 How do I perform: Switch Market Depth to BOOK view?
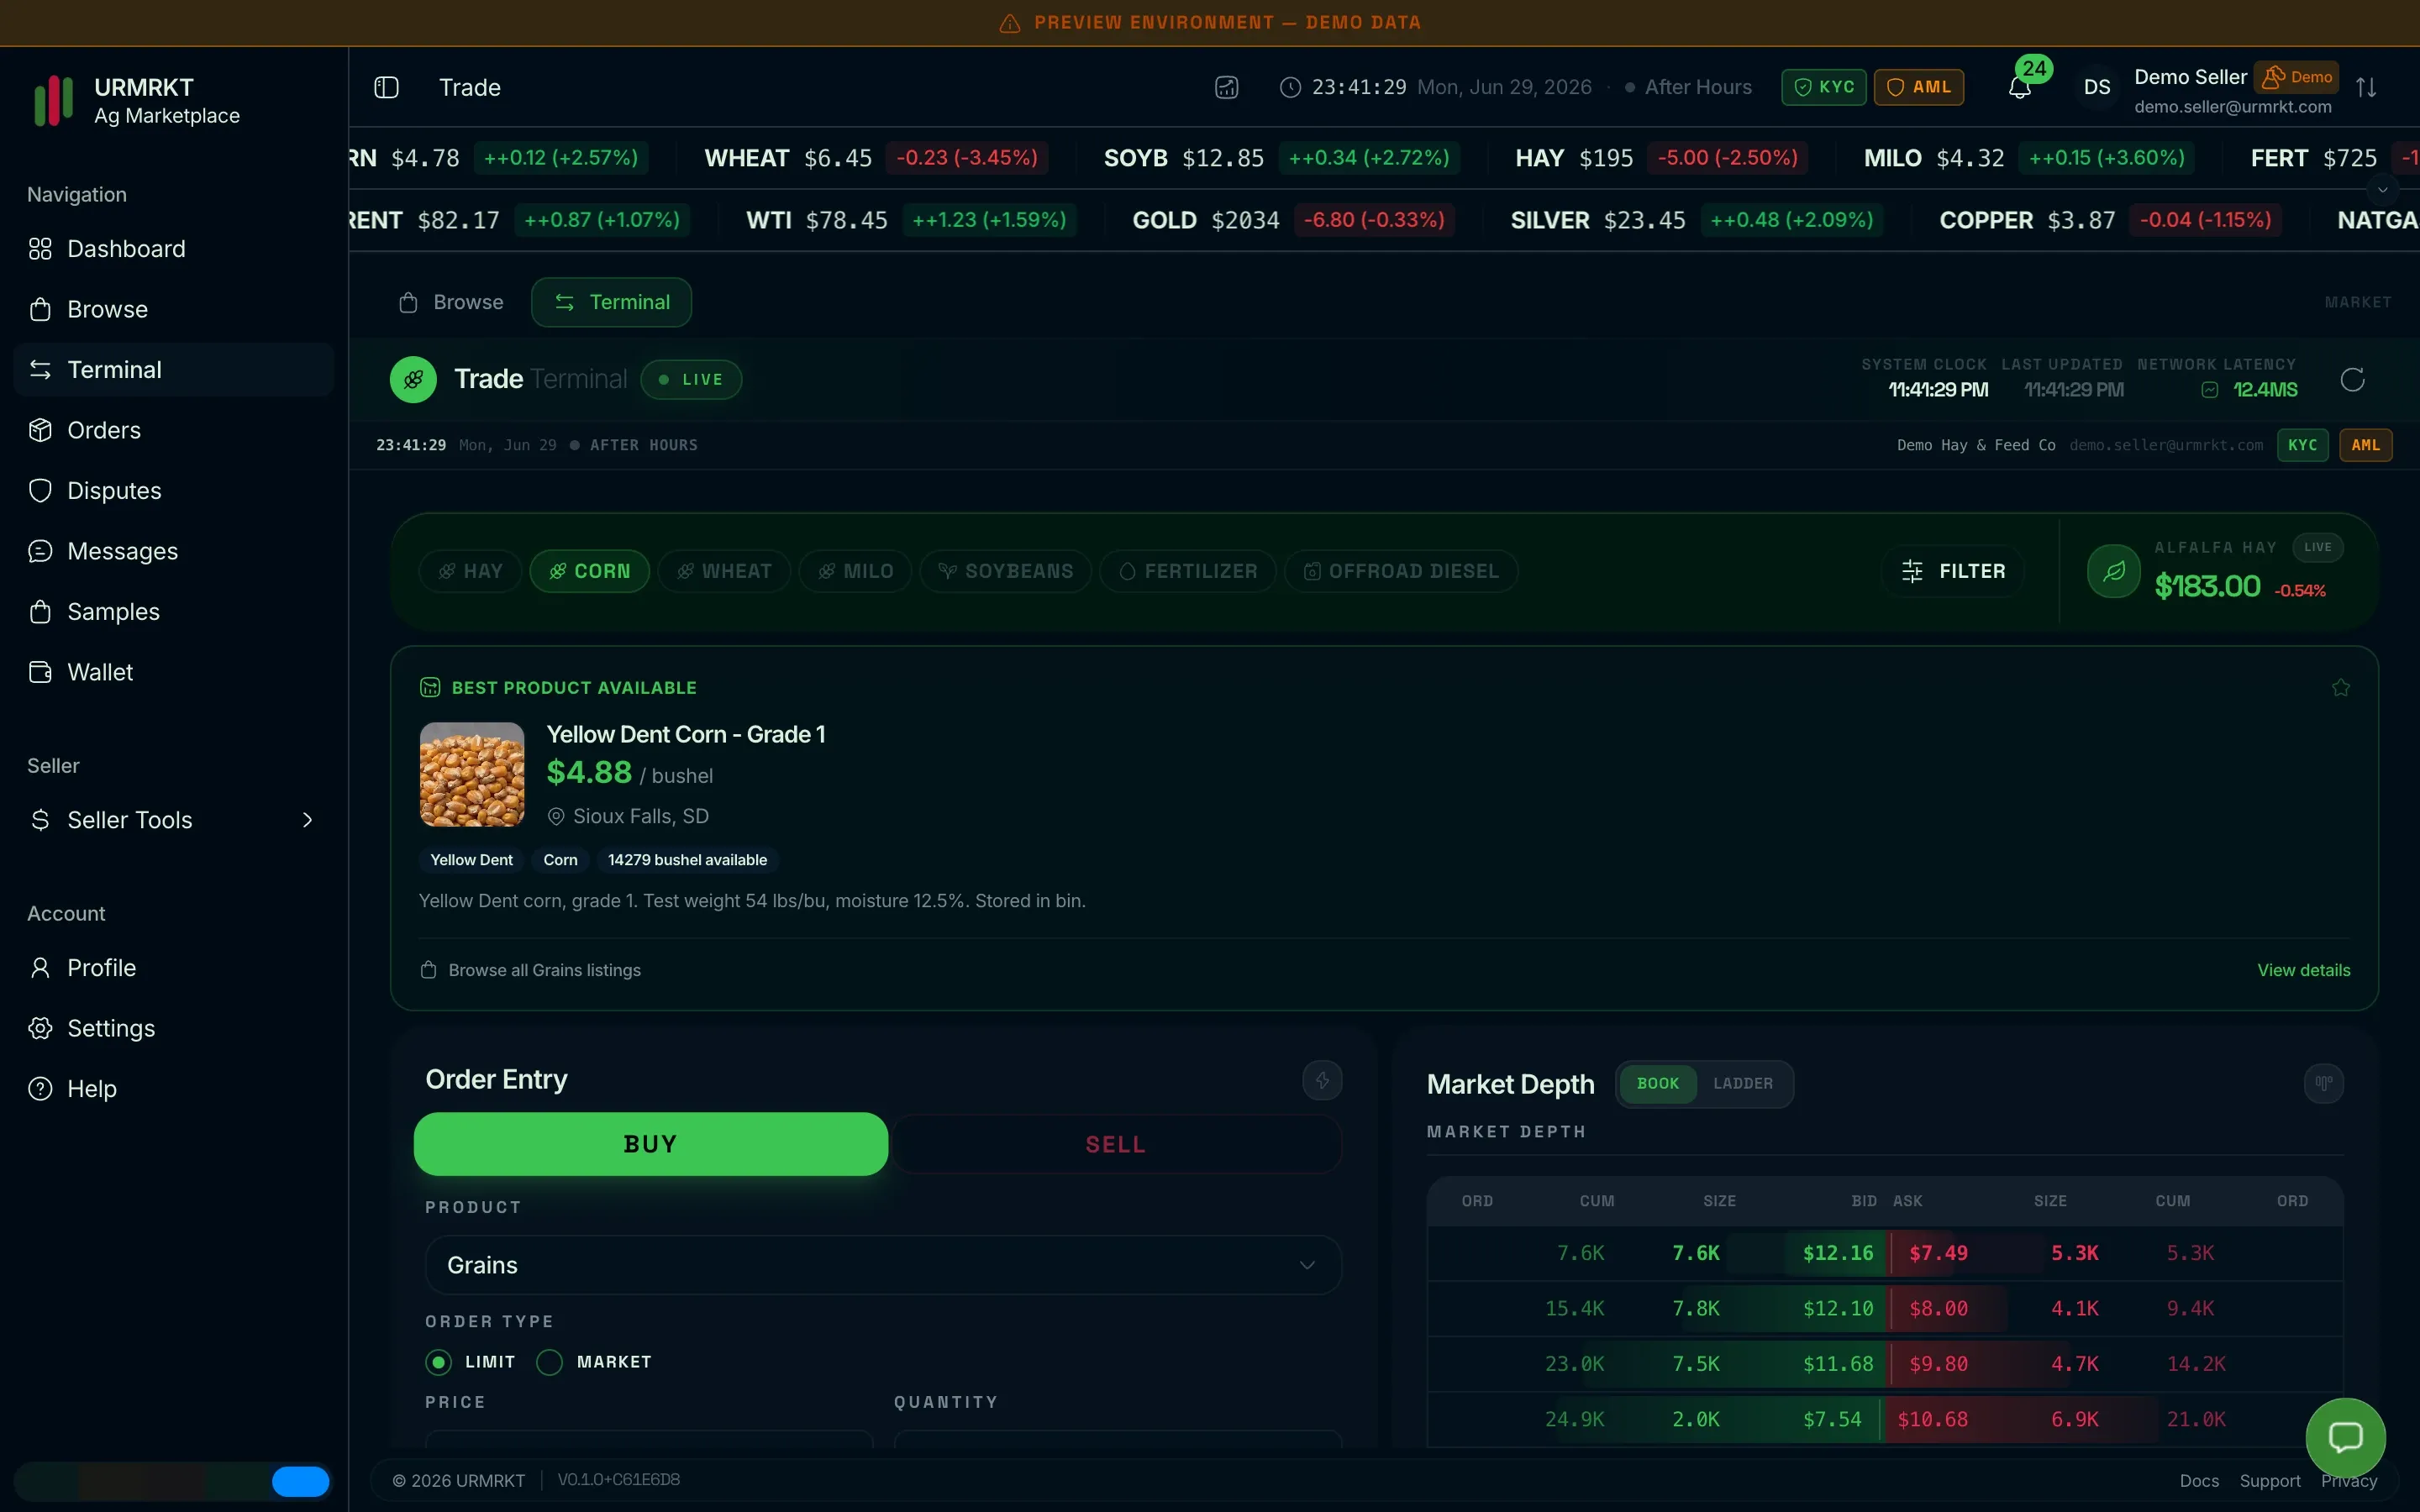pos(1658,1084)
